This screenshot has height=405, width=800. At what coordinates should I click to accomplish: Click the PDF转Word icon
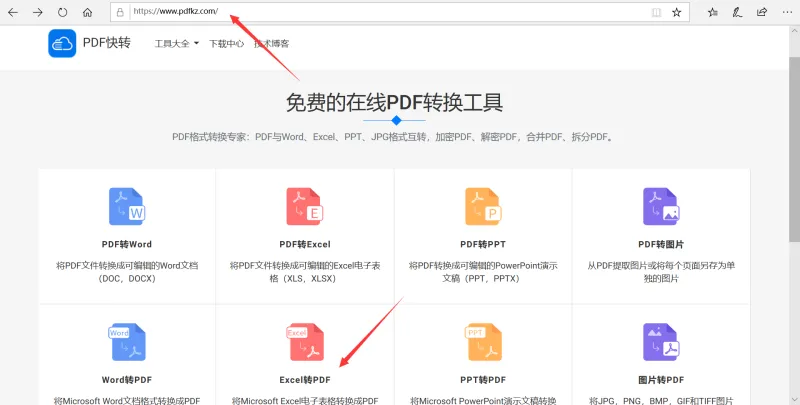tap(127, 207)
